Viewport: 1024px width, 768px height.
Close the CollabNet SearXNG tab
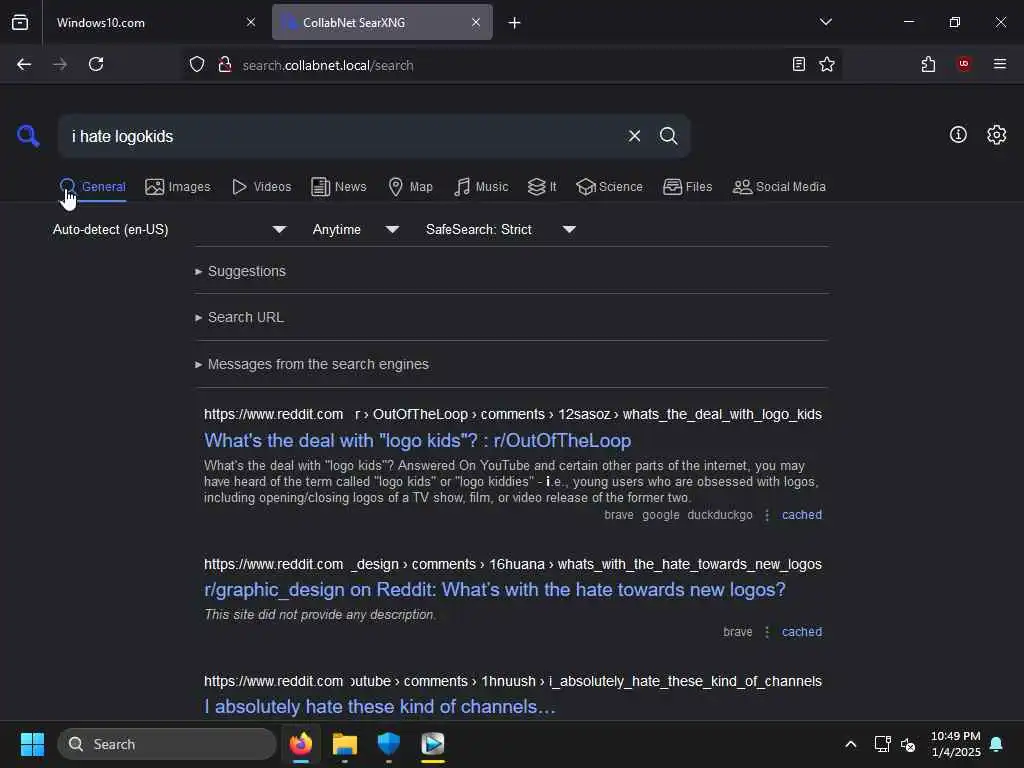click(476, 22)
